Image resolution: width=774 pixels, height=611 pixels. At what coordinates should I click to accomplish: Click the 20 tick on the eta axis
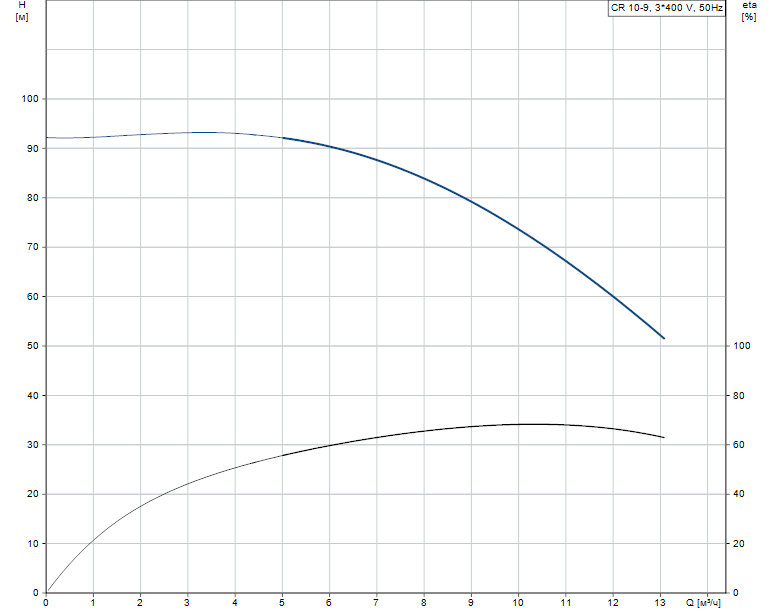click(739, 544)
